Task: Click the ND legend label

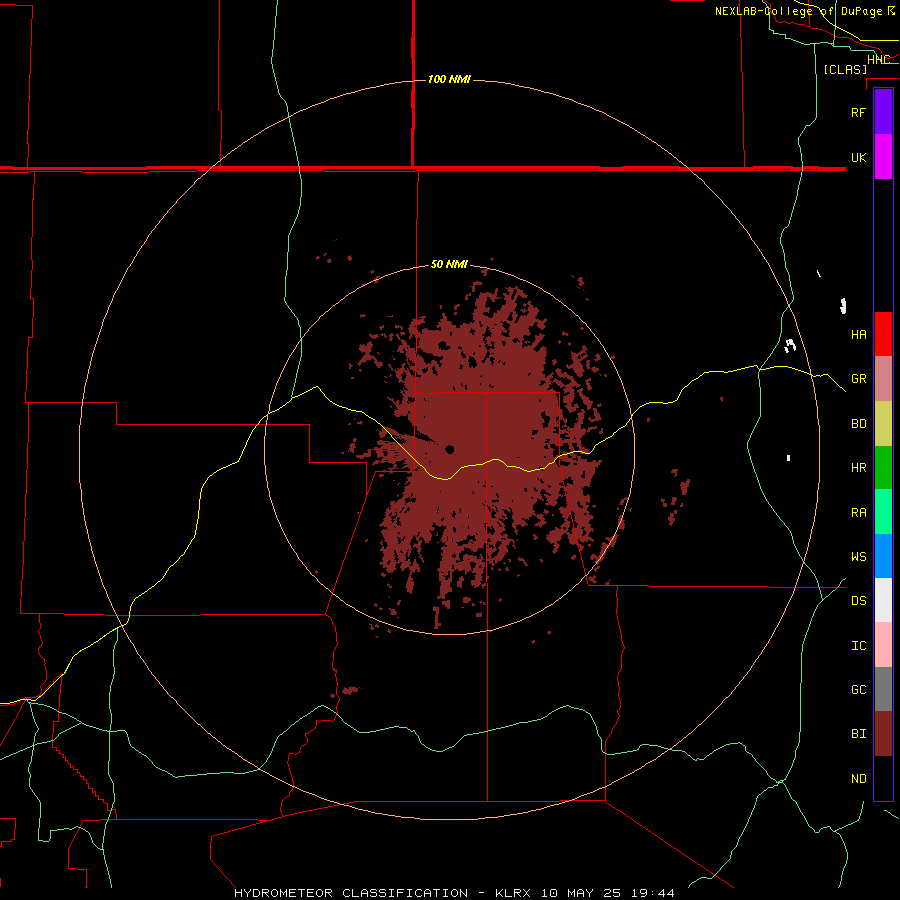Action: [x=858, y=779]
